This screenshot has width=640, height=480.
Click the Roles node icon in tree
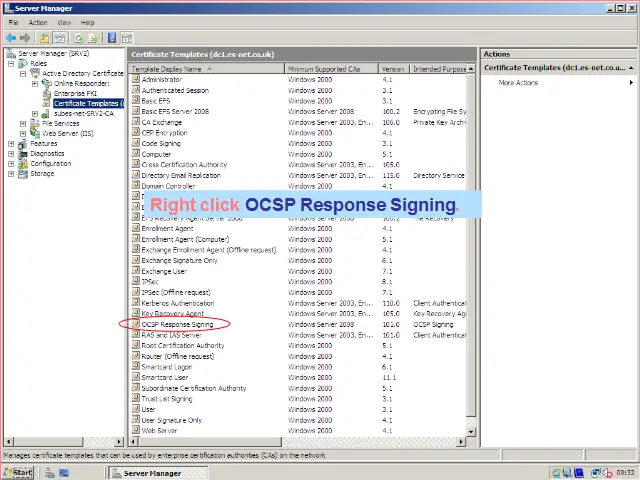pos(23,63)
